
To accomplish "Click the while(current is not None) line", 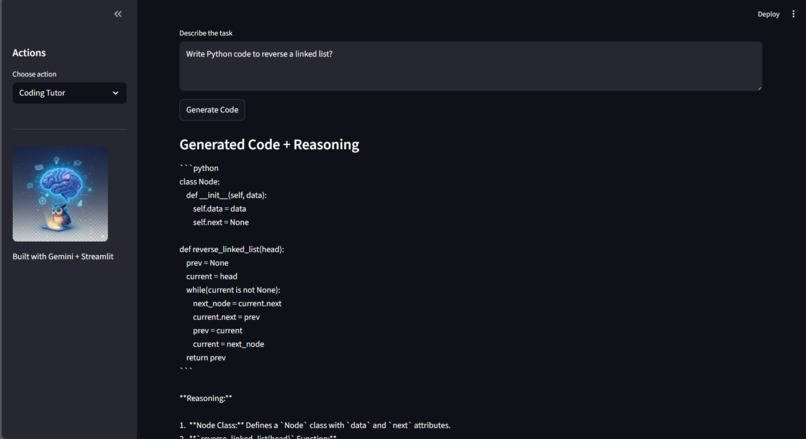I will click(x=233, y=290).
